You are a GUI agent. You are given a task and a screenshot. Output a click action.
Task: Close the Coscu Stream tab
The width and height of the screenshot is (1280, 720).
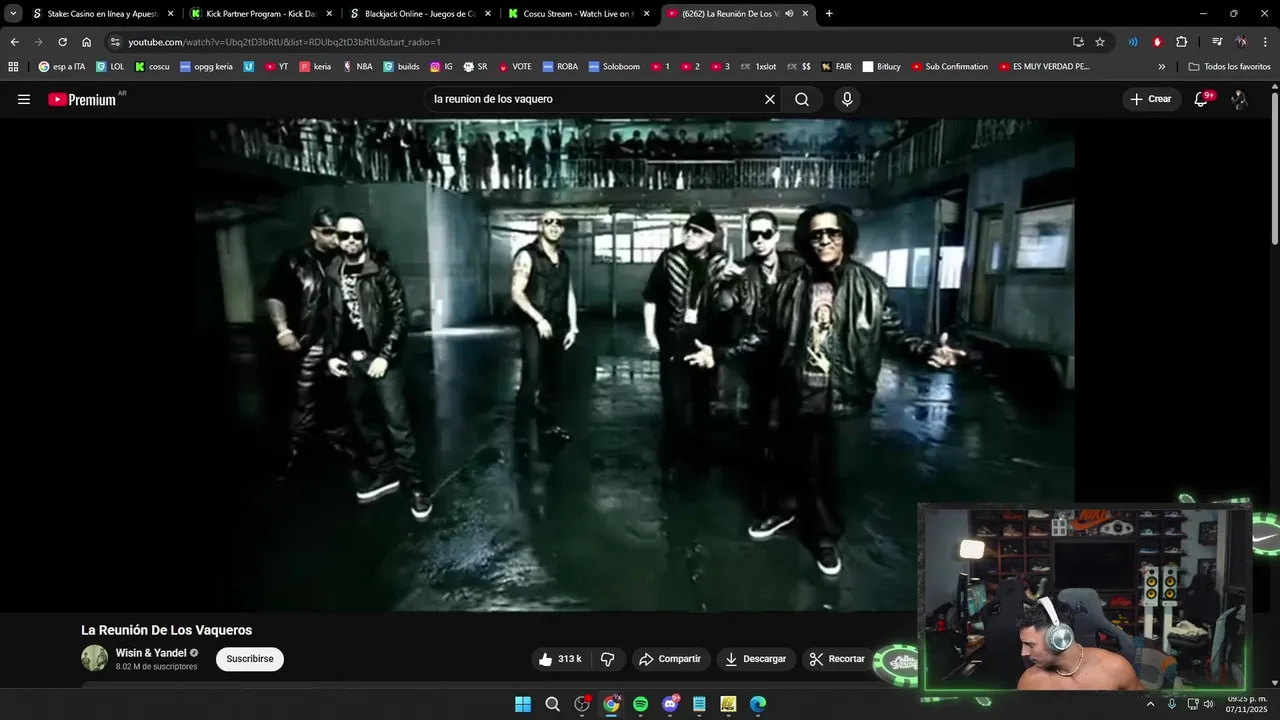coord(647,14)
